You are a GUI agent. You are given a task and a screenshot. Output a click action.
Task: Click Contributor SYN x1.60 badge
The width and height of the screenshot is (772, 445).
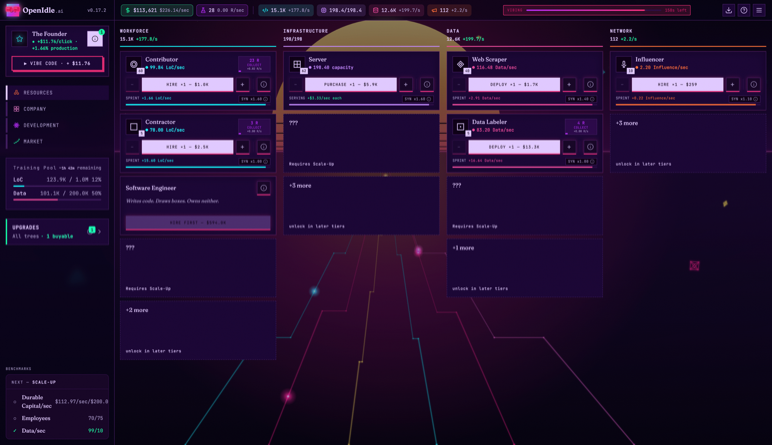pyautogui.click(x=254, y=99)
